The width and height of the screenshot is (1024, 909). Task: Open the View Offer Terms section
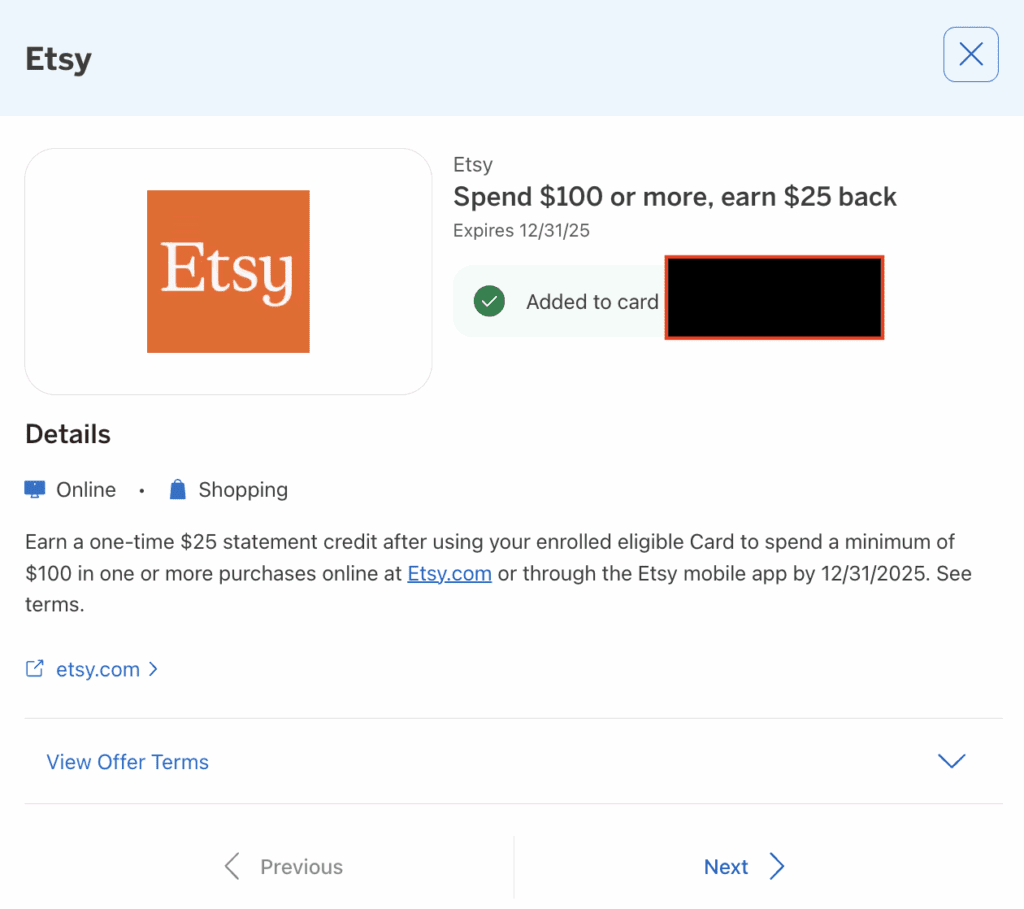128,762
